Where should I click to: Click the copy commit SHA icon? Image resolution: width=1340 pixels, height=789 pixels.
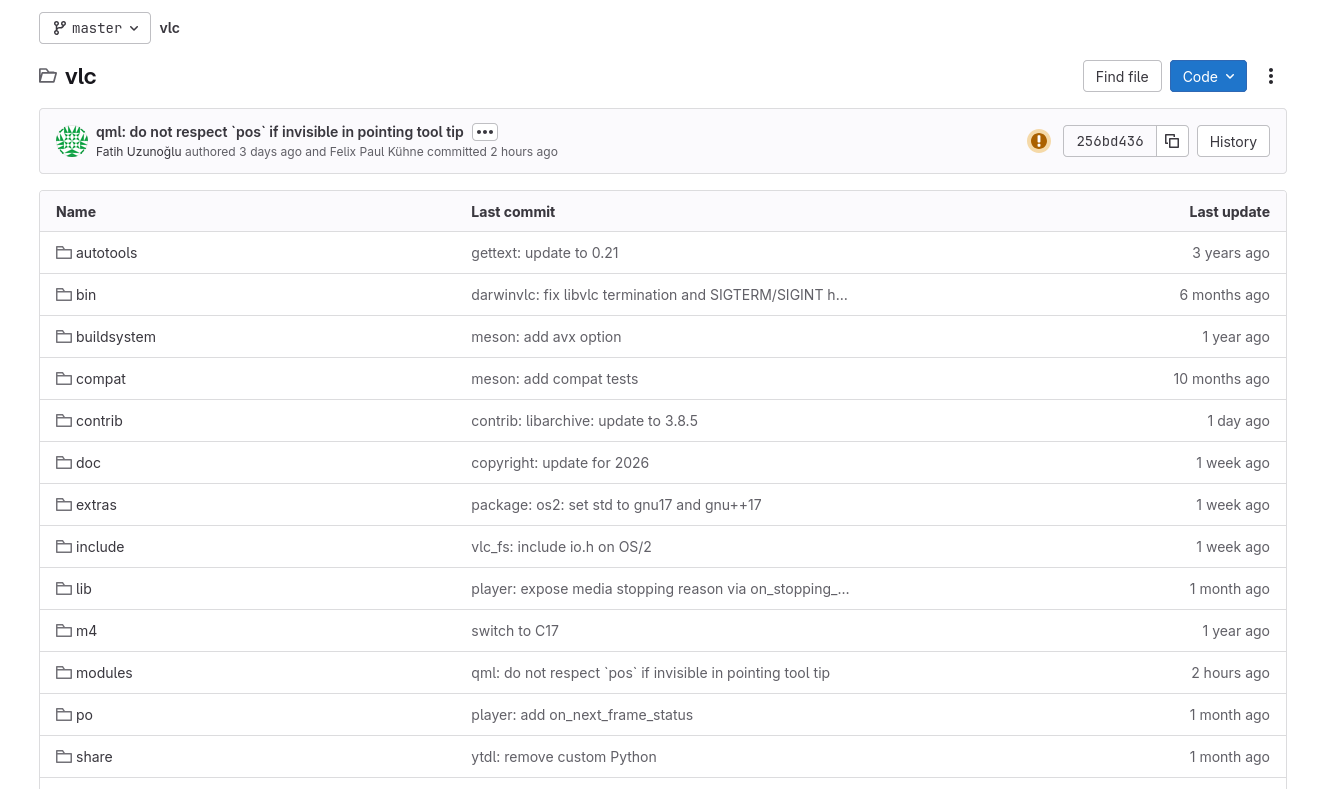pyautogui.click(x=1172, y=141)
